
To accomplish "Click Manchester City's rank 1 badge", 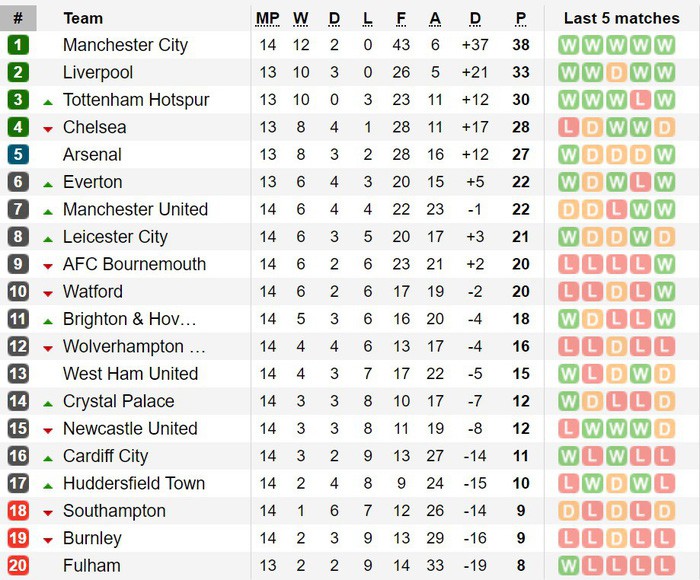I will (18, 45).
